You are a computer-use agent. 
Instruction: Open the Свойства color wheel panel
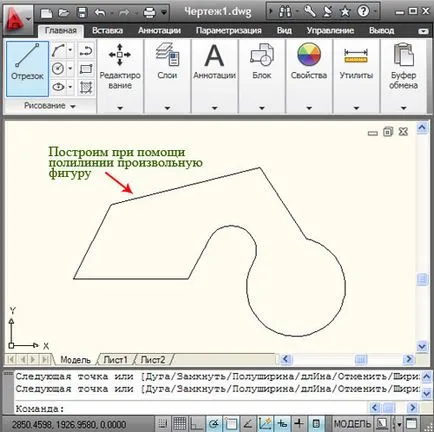309,62
